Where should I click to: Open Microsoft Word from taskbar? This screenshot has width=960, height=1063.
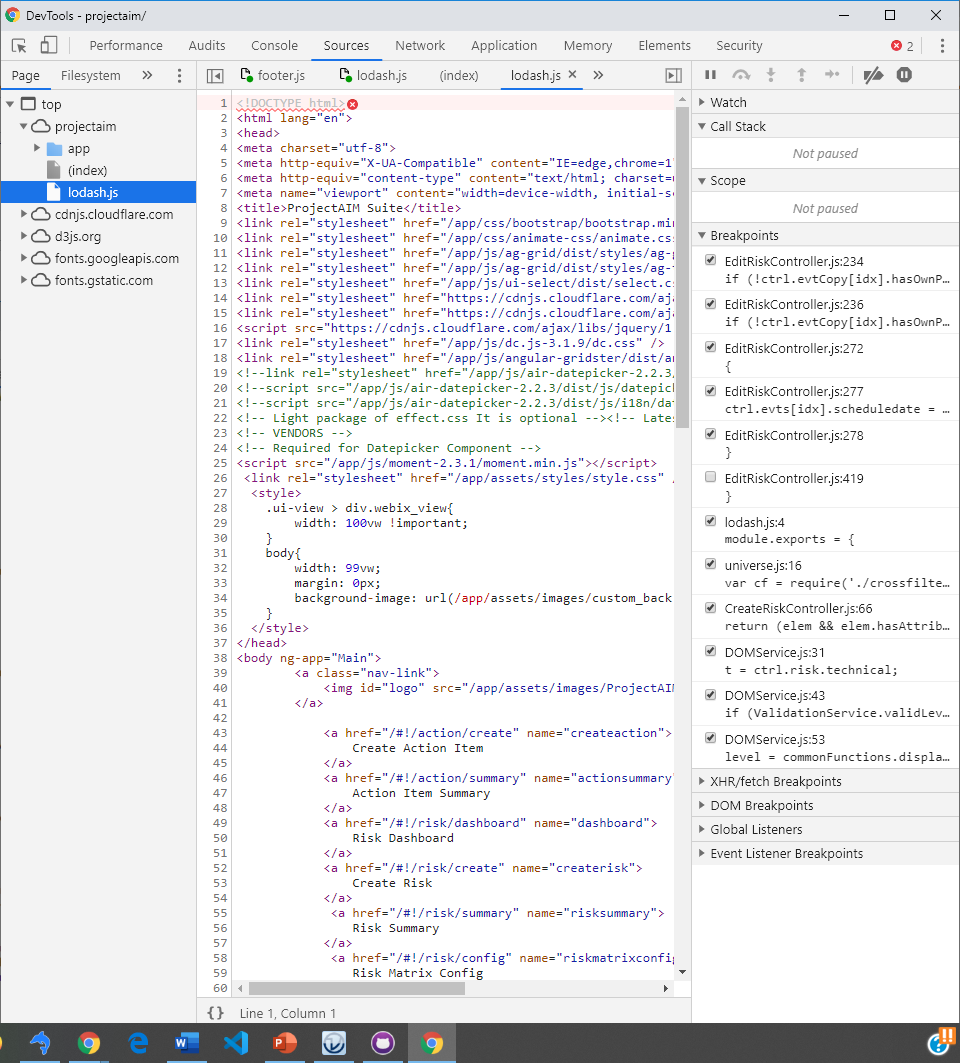186,1043
